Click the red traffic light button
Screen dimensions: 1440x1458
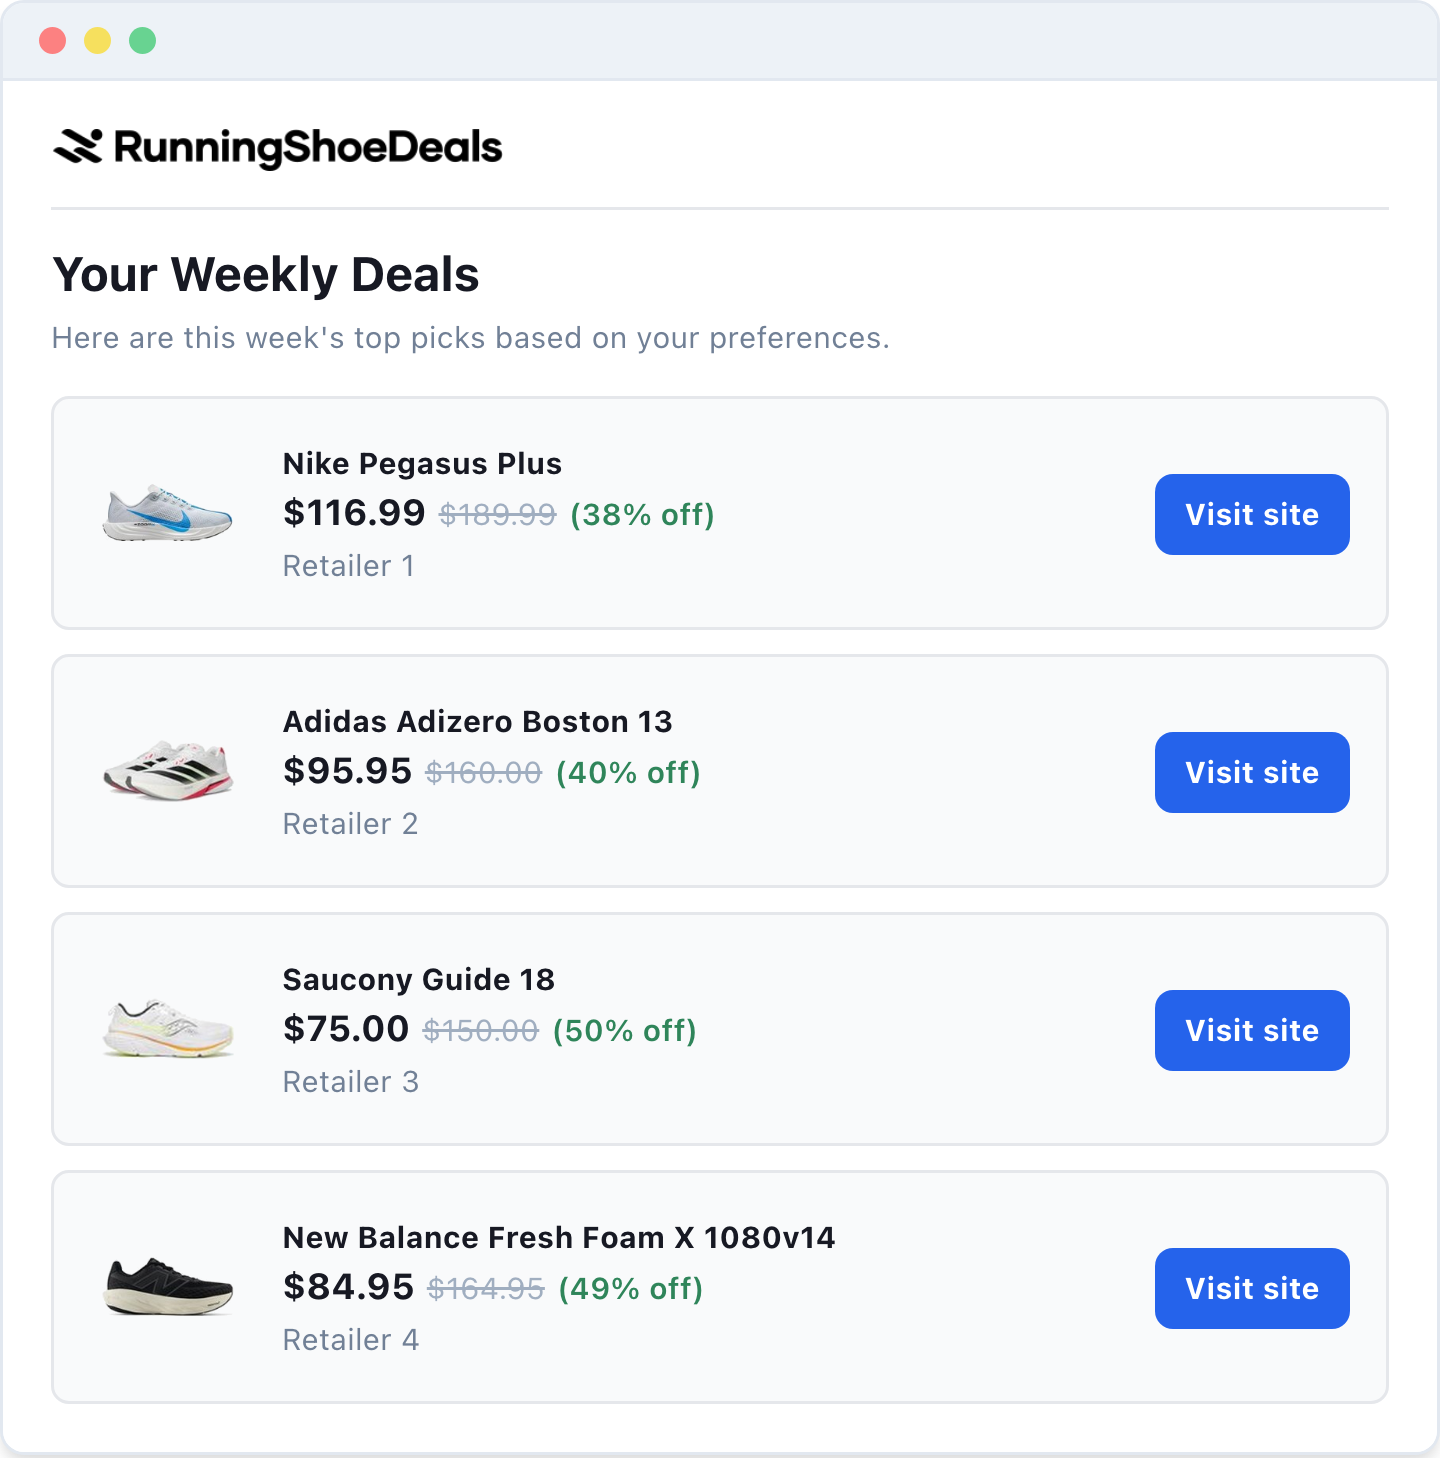(54, 40)
